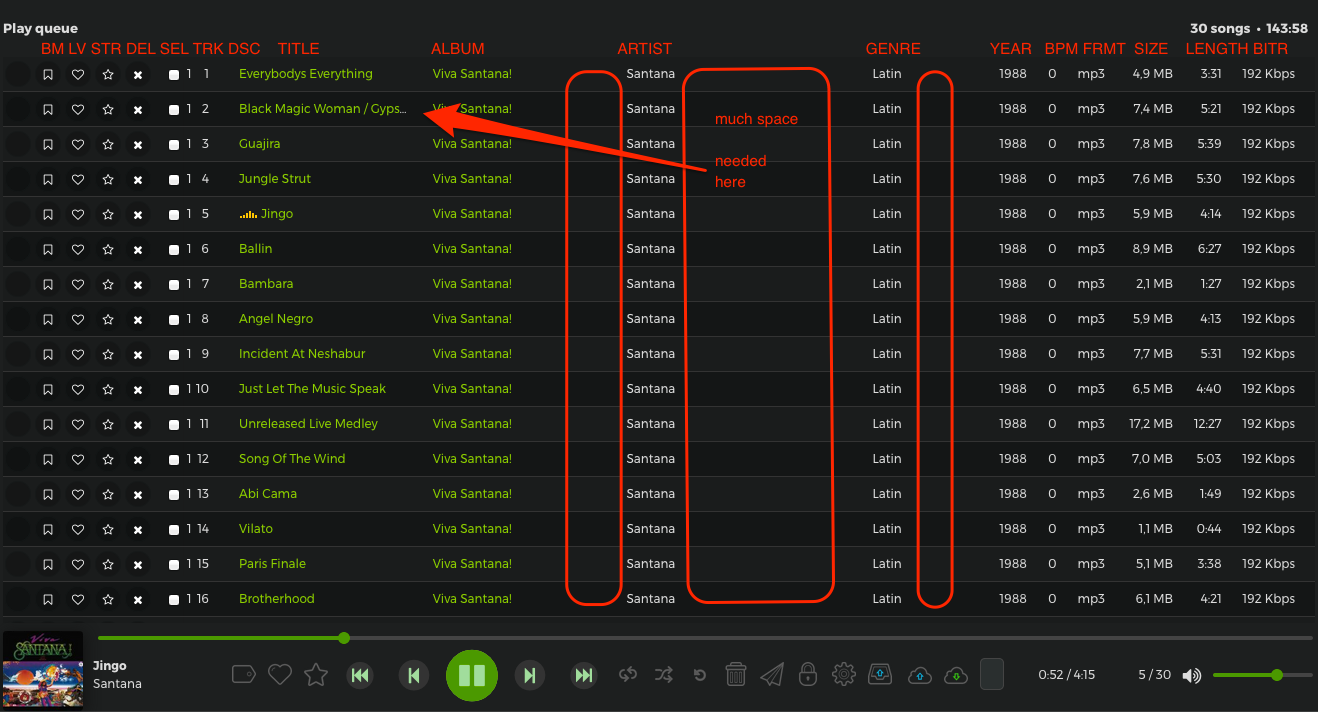The width and height of the screenshot is (1318, 712).
Task: Check the selection box for Angel Negro
Action: pyautogui.click(x=174, y=320)
